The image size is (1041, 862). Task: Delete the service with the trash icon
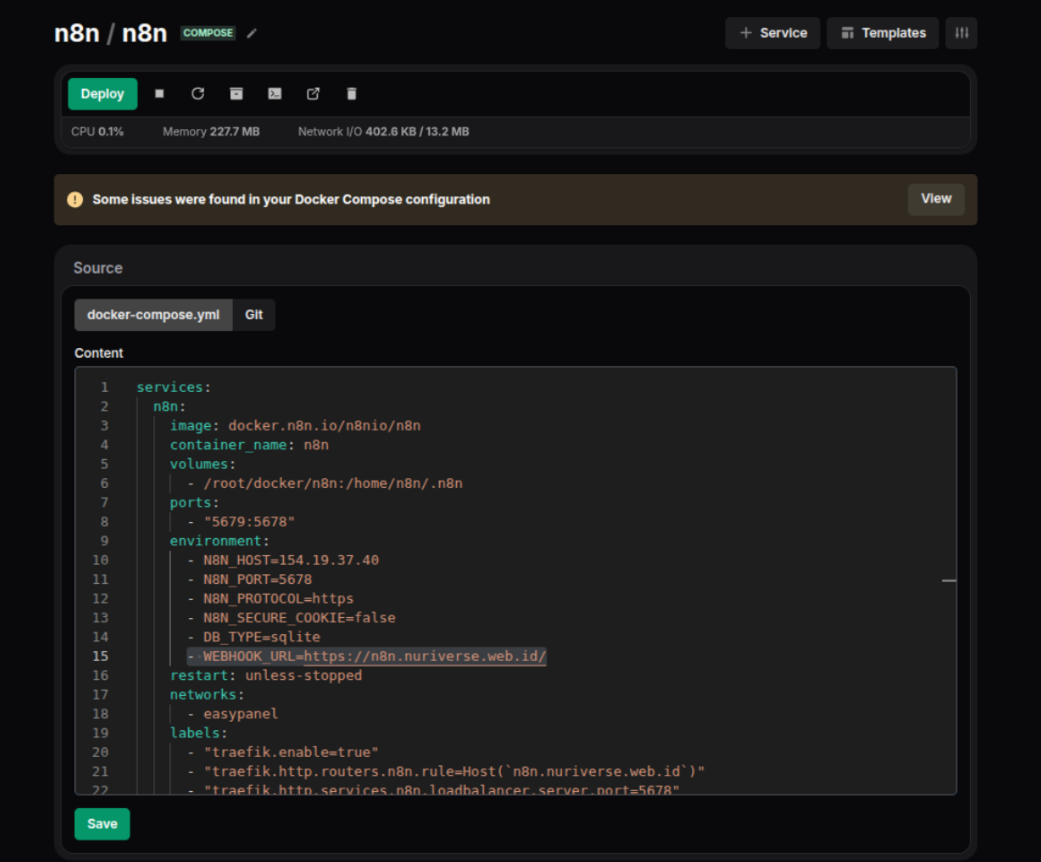tap(352, 94)
